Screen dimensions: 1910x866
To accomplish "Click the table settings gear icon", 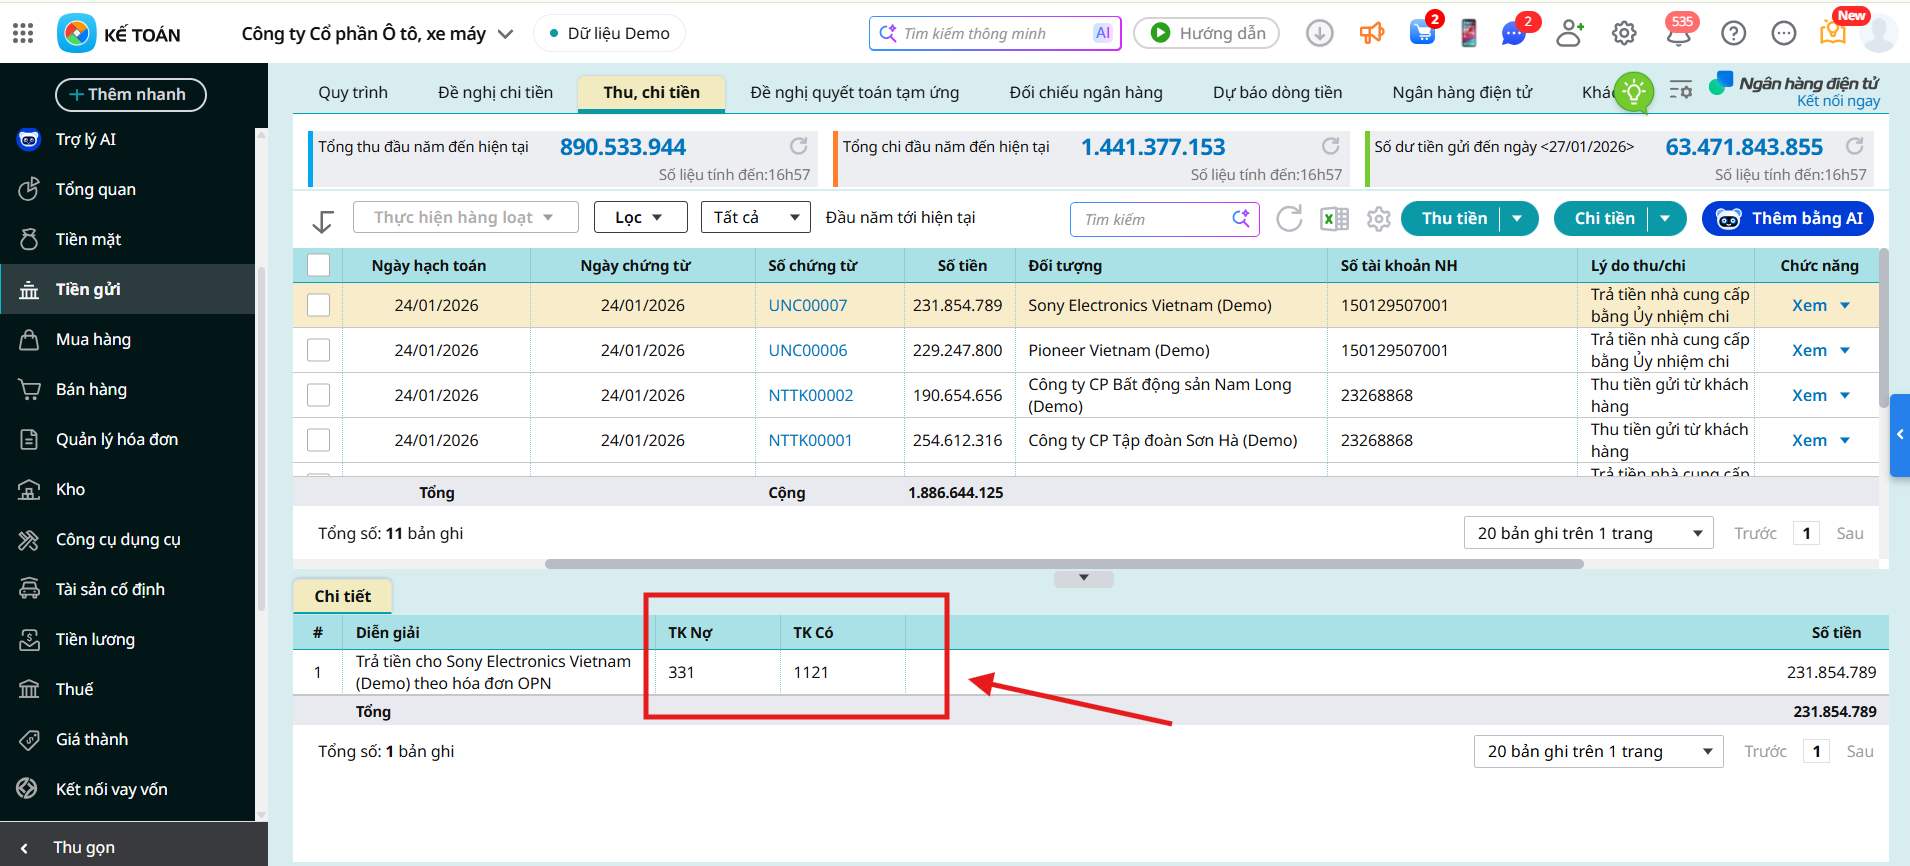I will point(1379,219).
